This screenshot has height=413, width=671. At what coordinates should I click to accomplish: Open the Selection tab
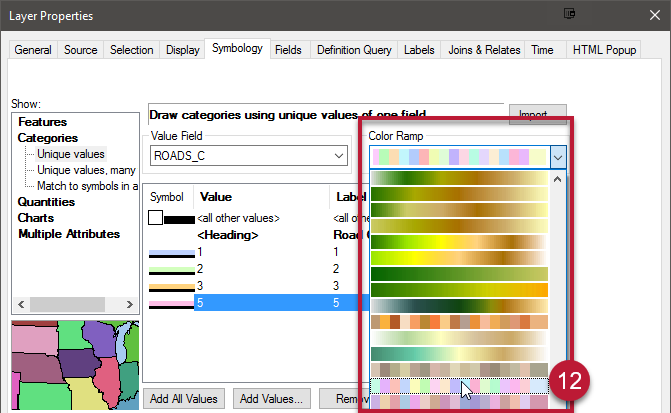tap(131, 50)
